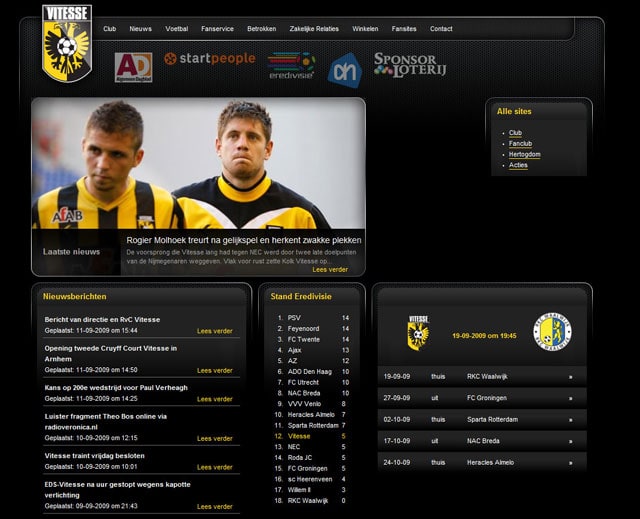640x519 pixels.
Task: Expand the NAC Breda fixture arrow
Action: click(x=570, y=441)
